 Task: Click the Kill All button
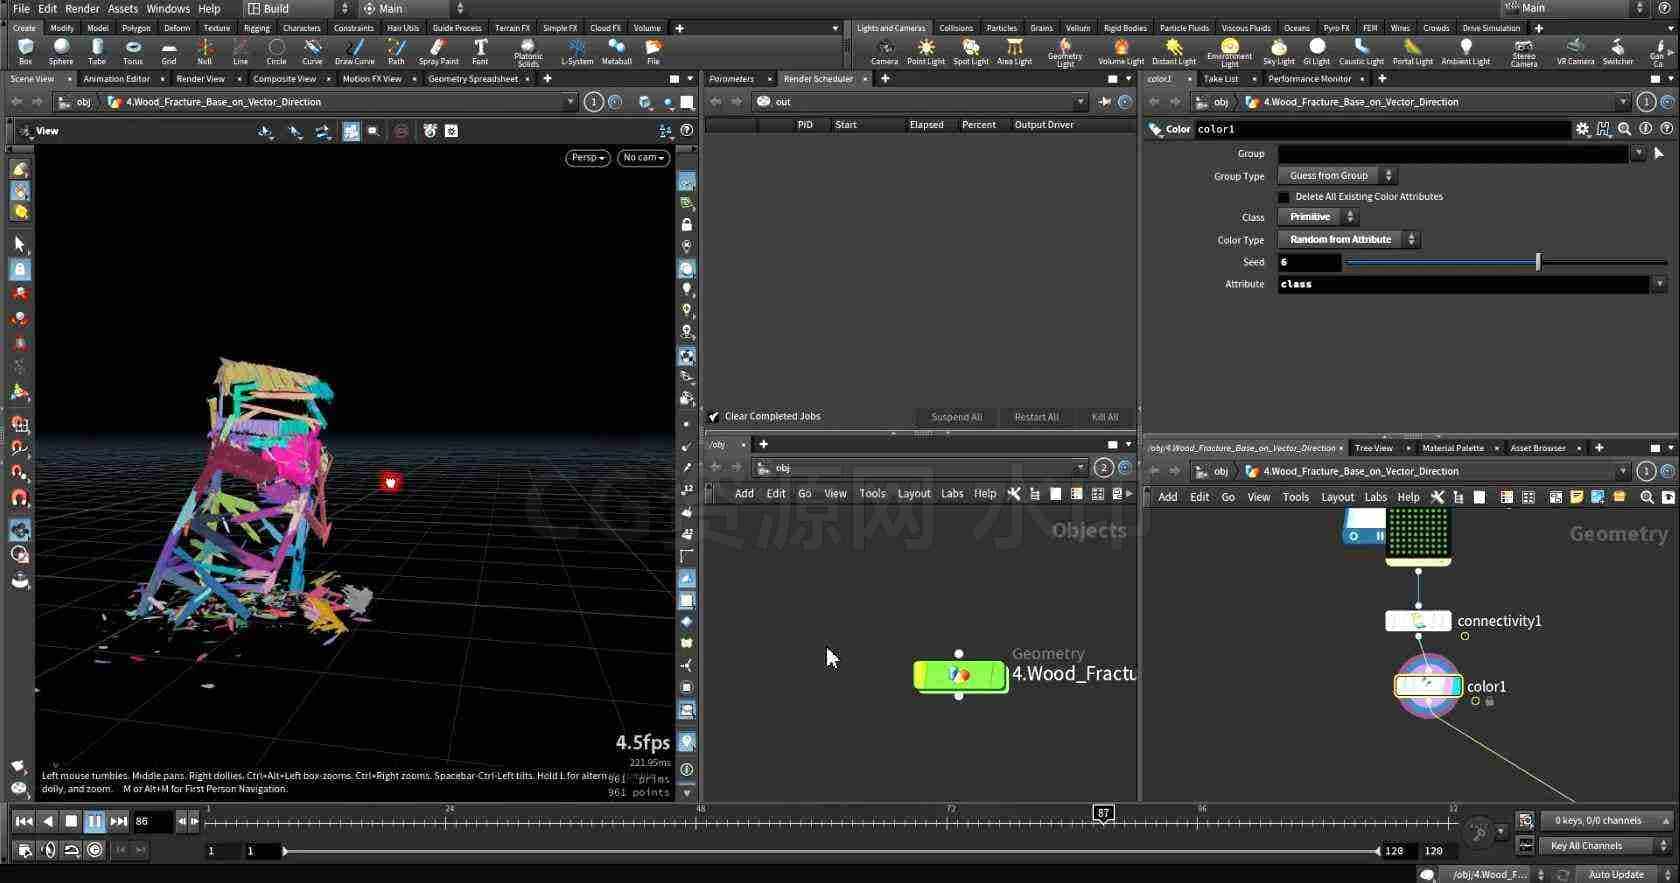point(1105,417)
